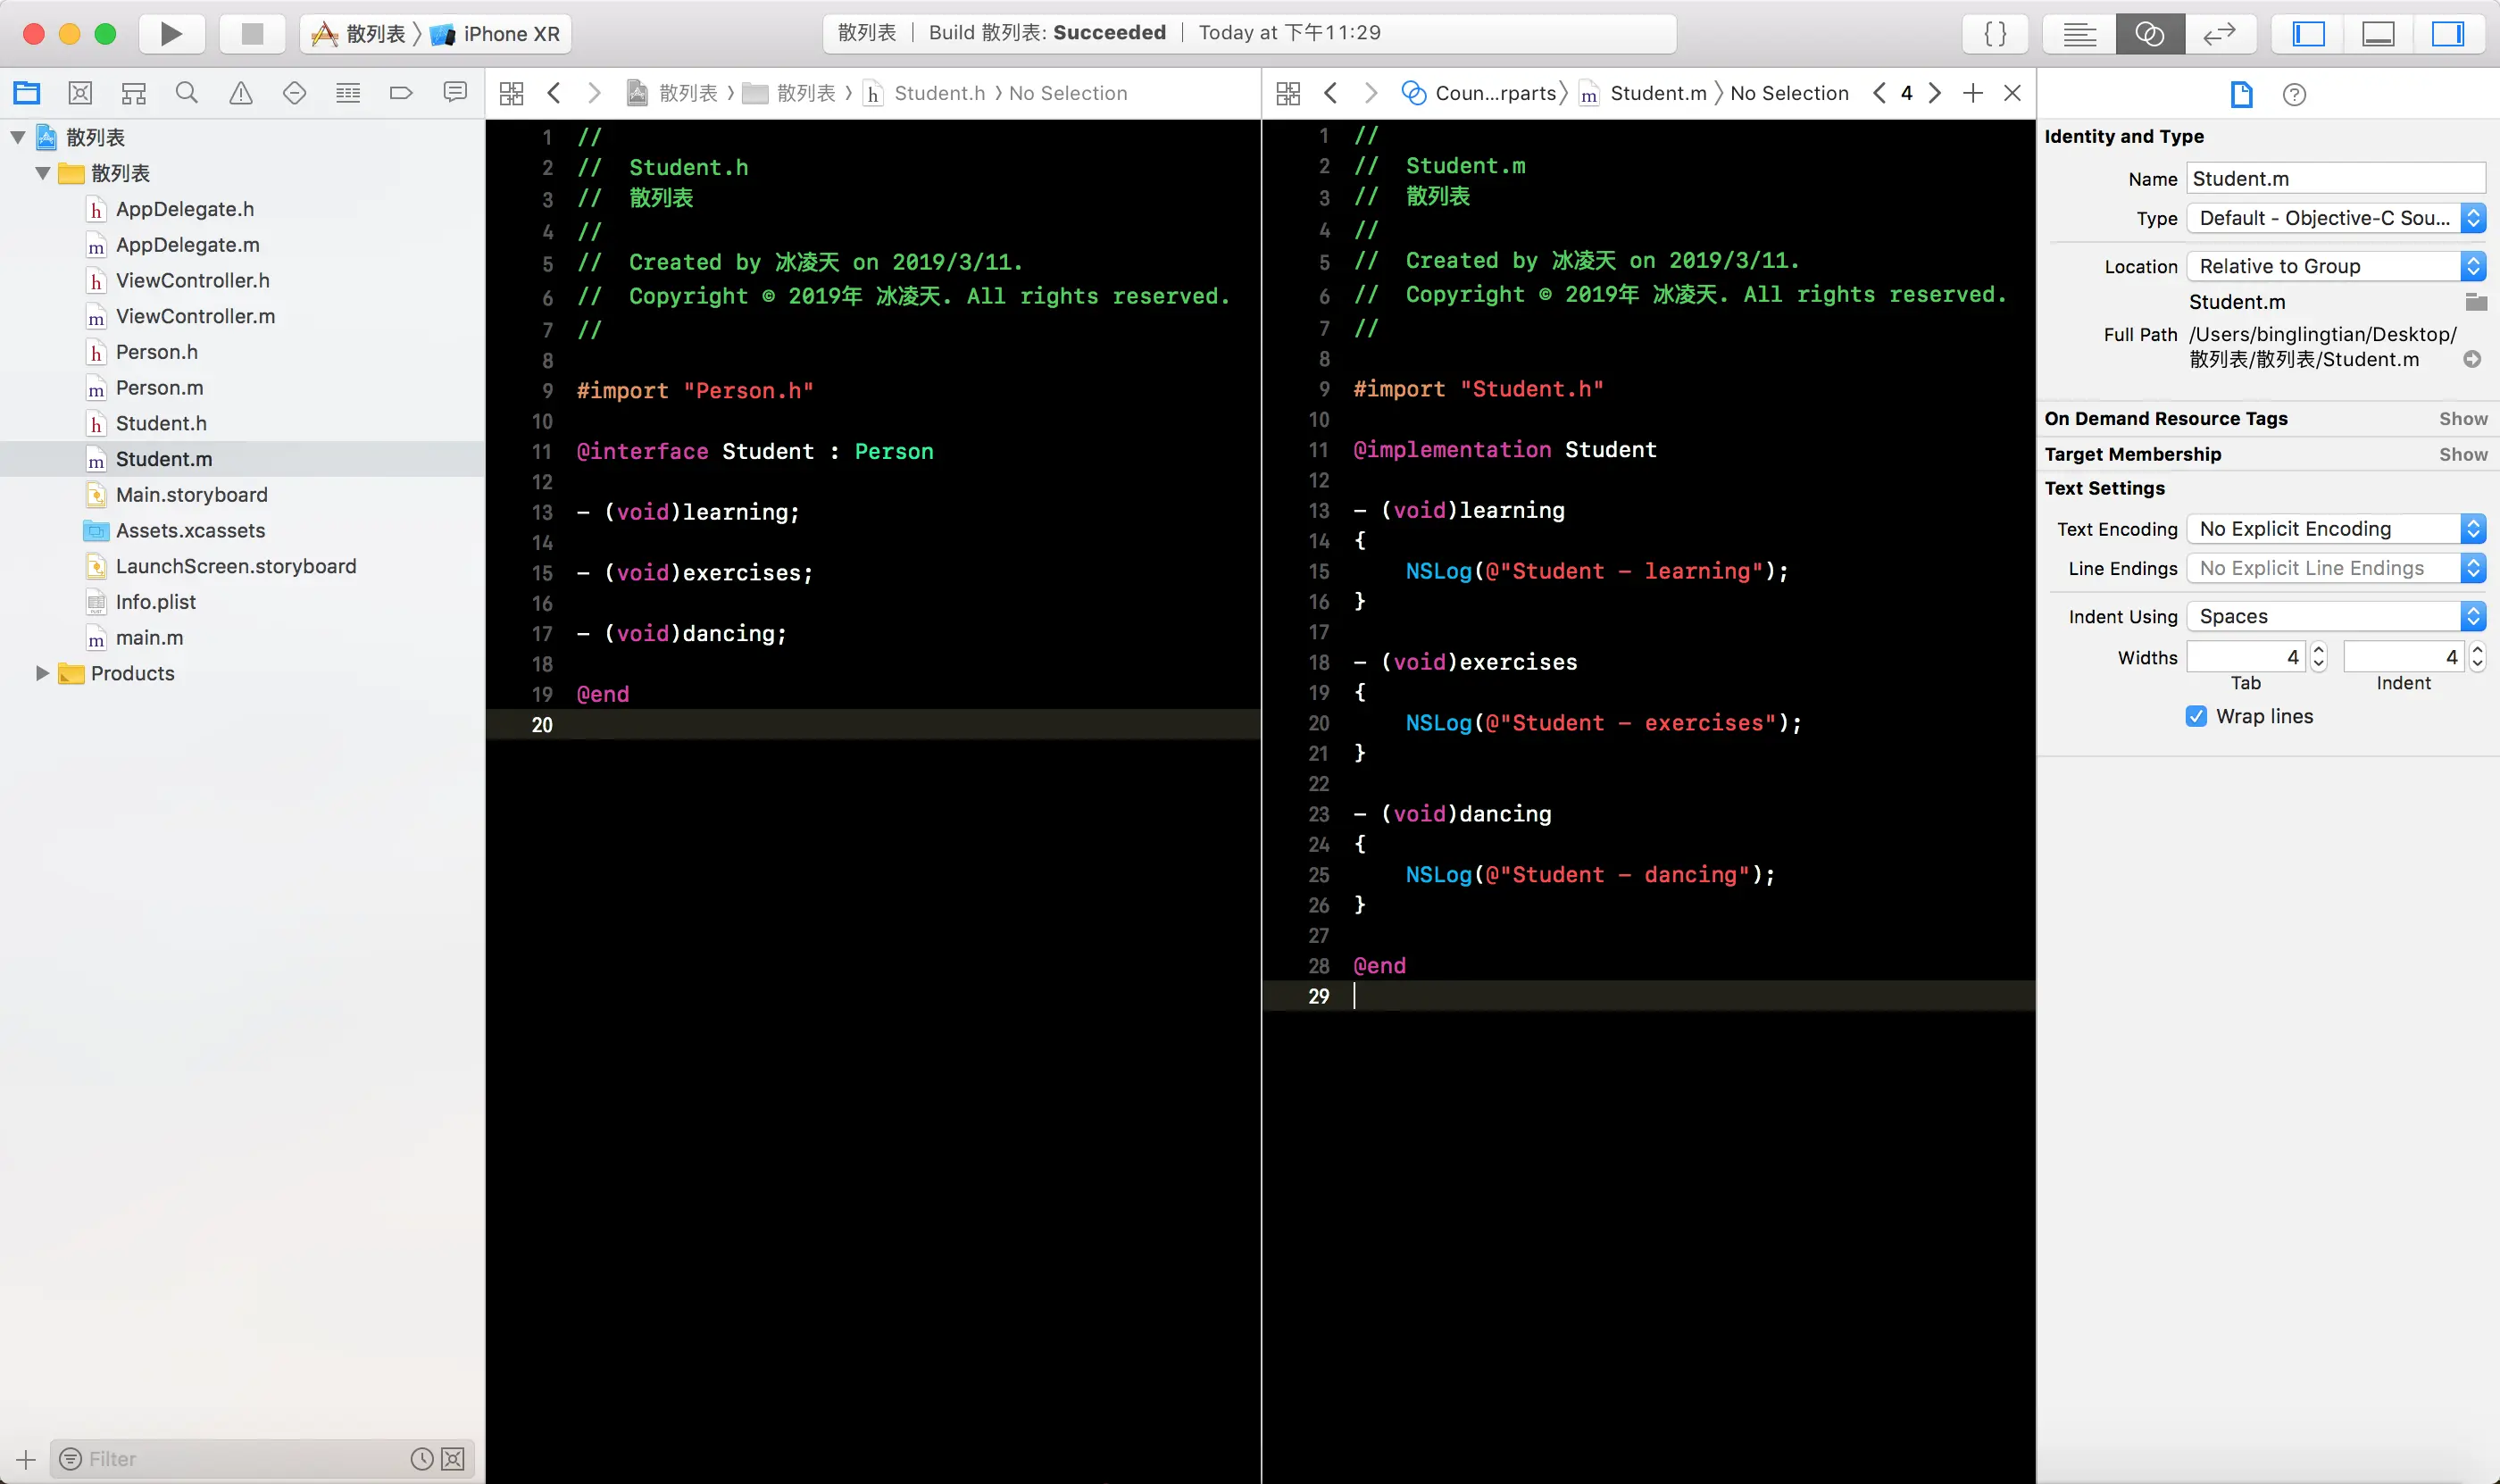Open the Indent Using dropdown
This screenshot has width=2500, height=1484.
(x=2335, y=616)
